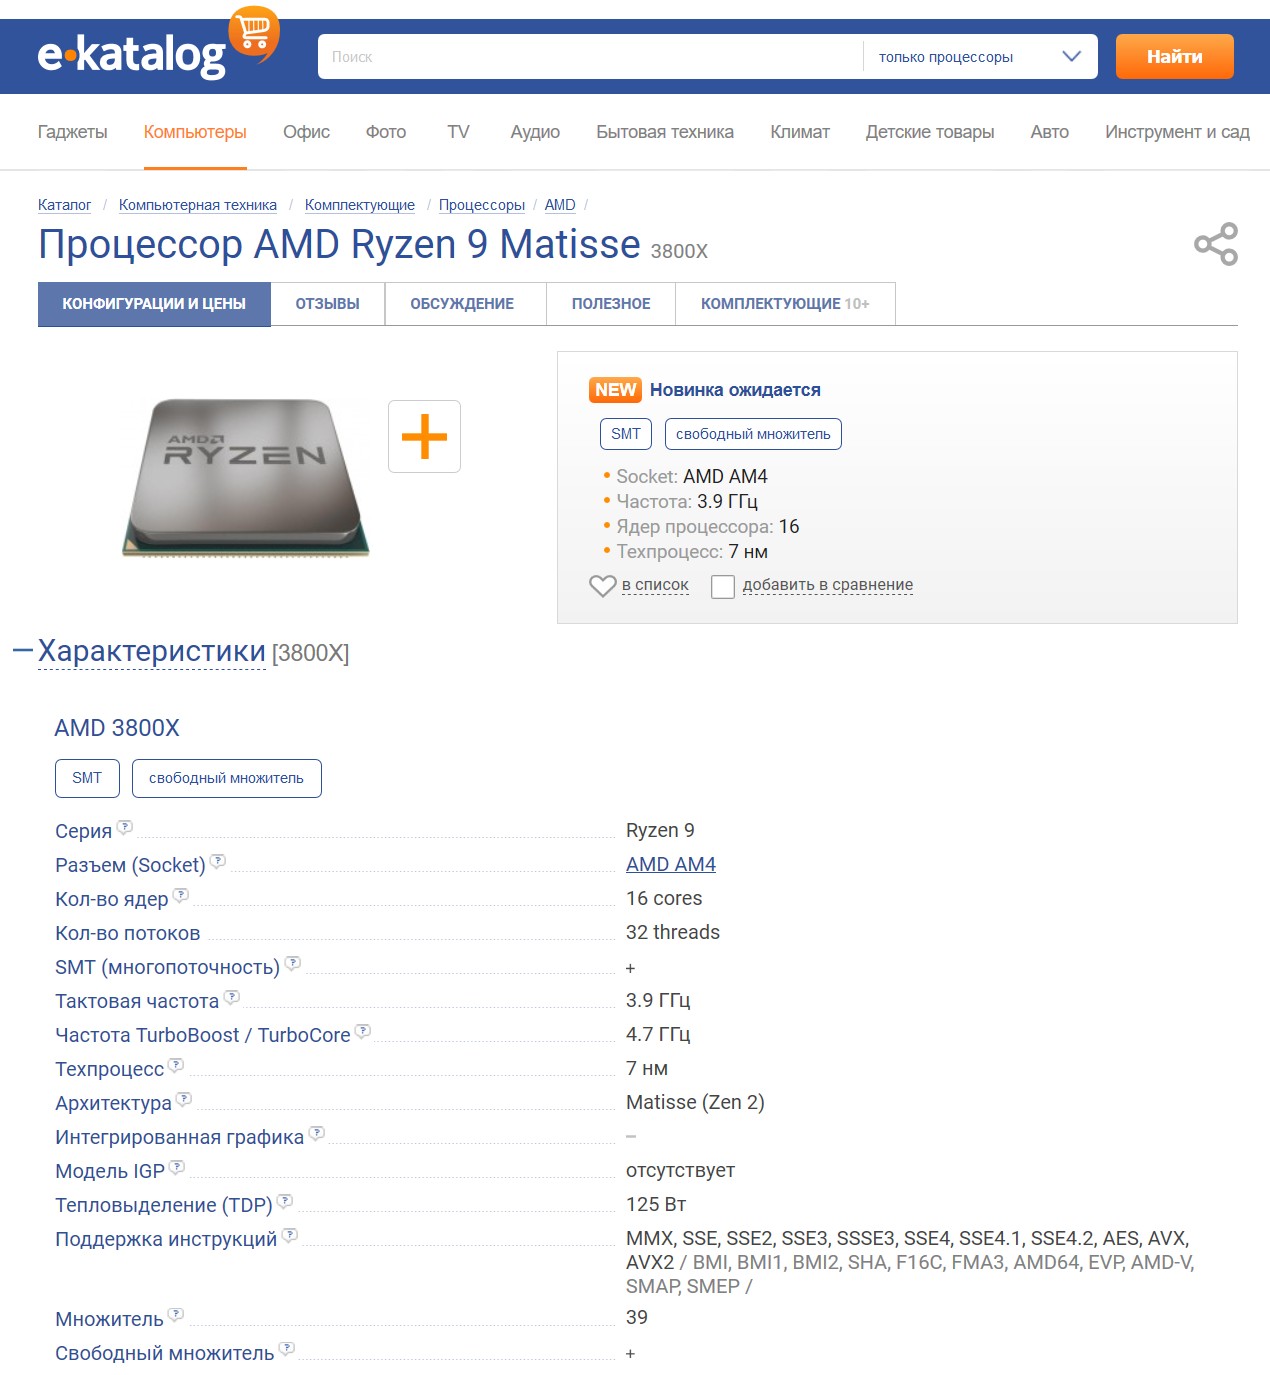Screen dimensions: 1270x1375
Task: Open help icon next to Тактовая частота
Action: pyautogui.click(x=232, y=997)
